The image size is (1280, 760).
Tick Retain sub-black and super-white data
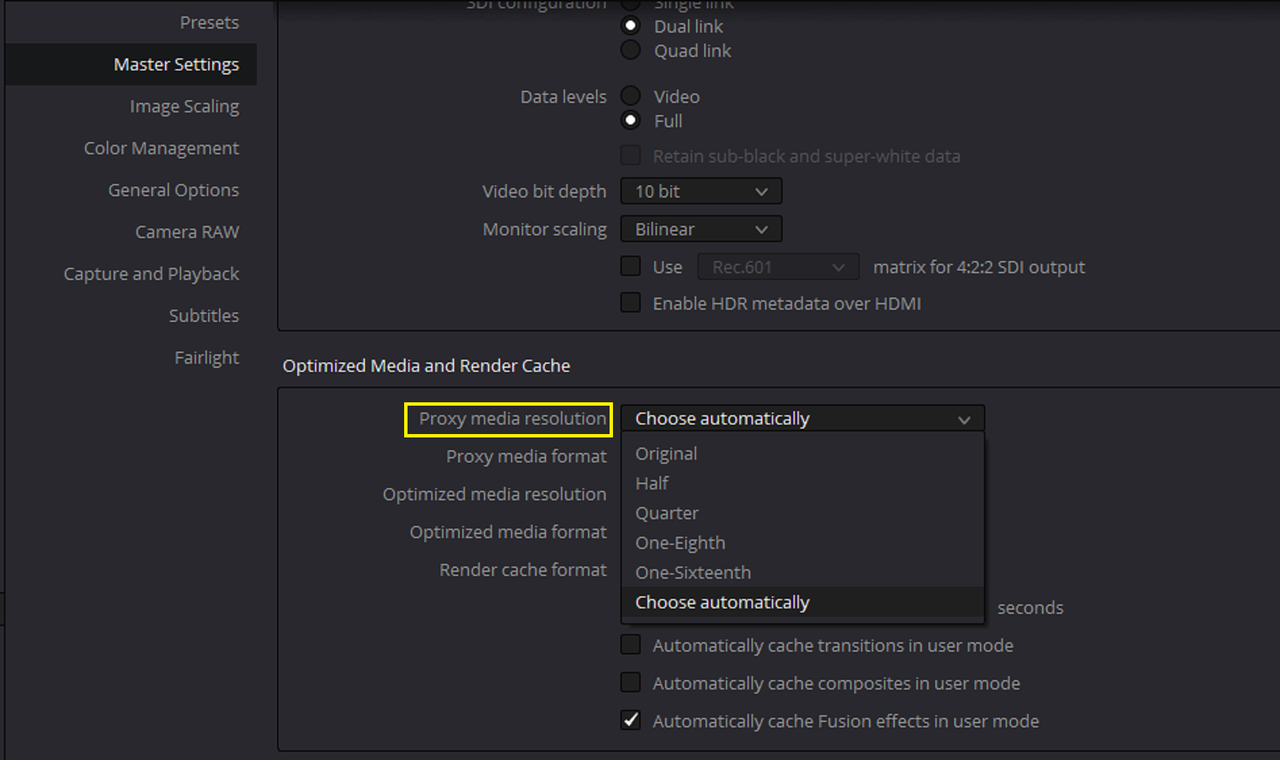coord(631,156)
